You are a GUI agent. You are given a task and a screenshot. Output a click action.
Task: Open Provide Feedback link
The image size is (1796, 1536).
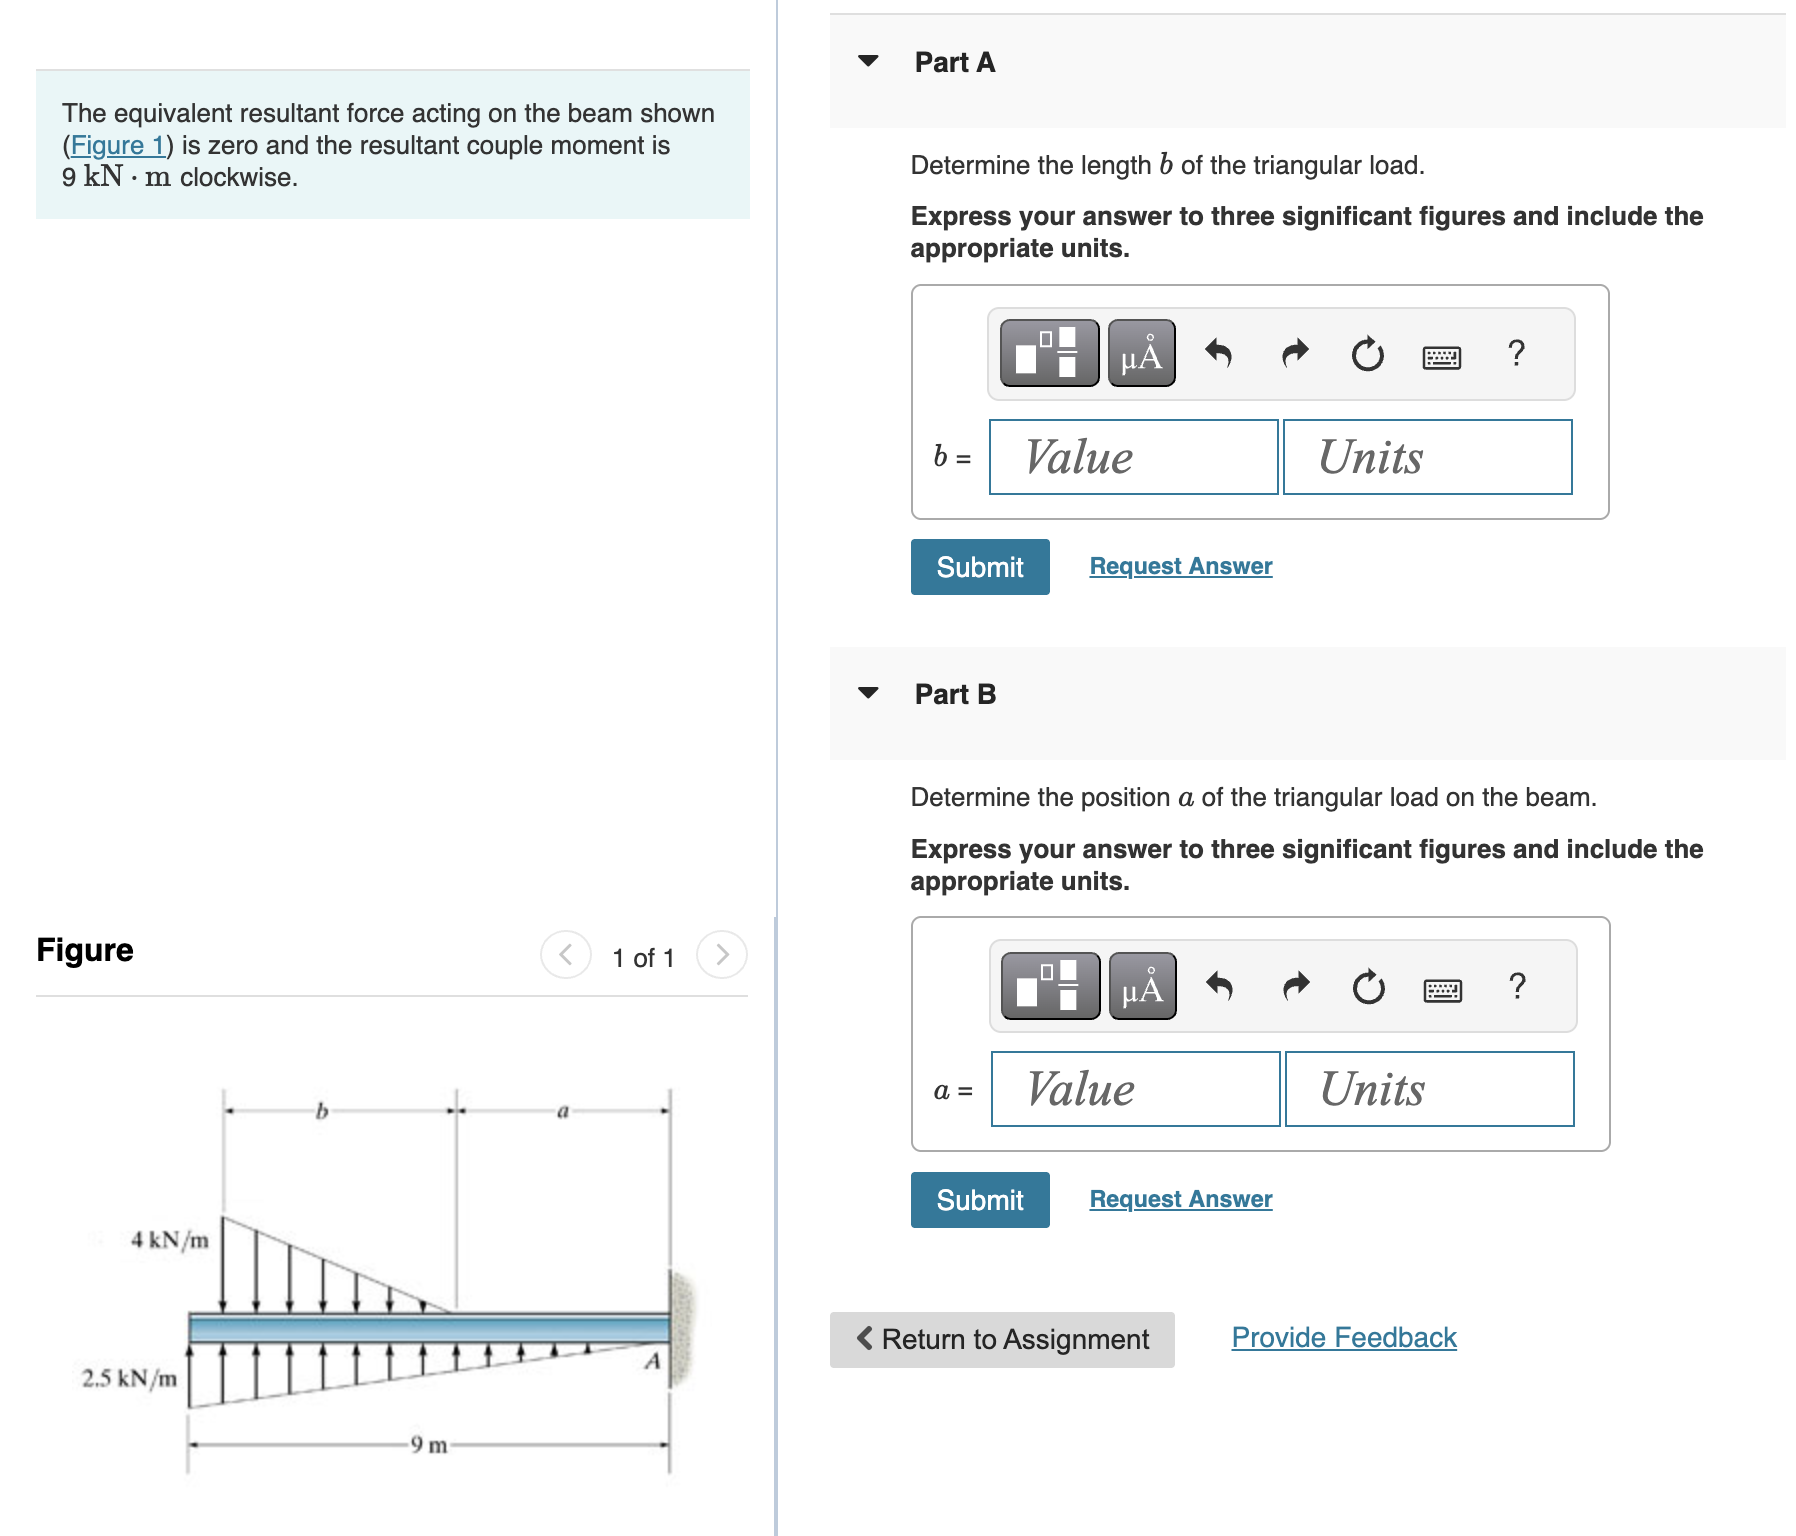(1343, 1337)
